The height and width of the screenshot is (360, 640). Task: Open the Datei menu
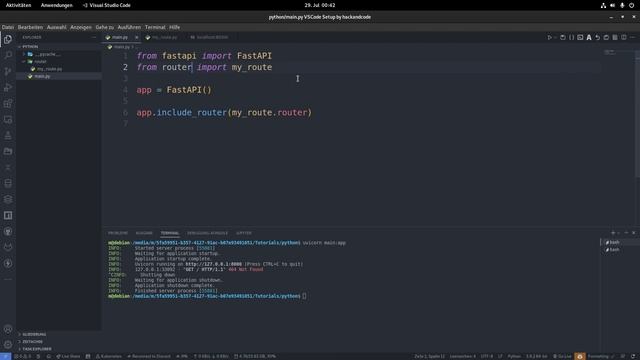[8, 27]
